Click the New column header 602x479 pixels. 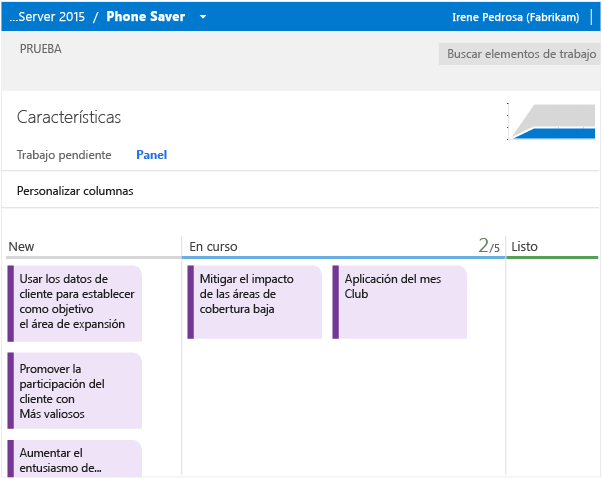click(x=21, y=247)
